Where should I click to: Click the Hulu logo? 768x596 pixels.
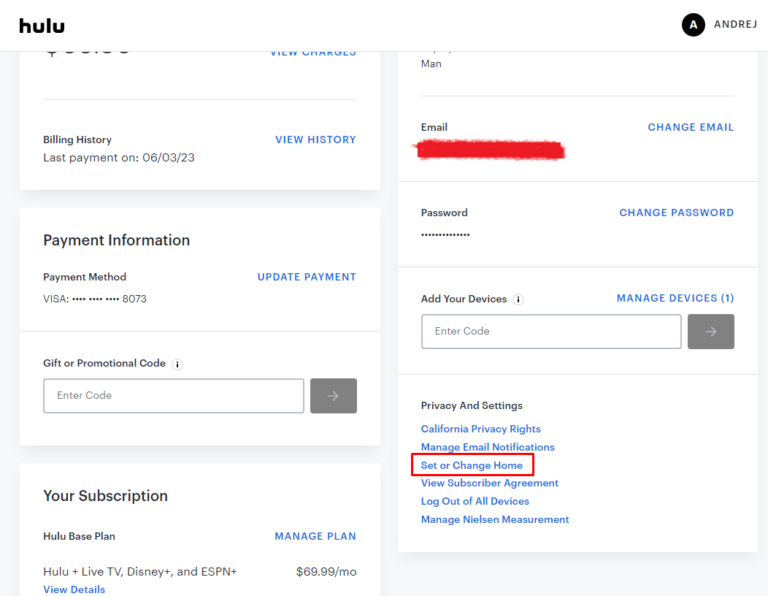pyautogui.click(x=42, y=25)
